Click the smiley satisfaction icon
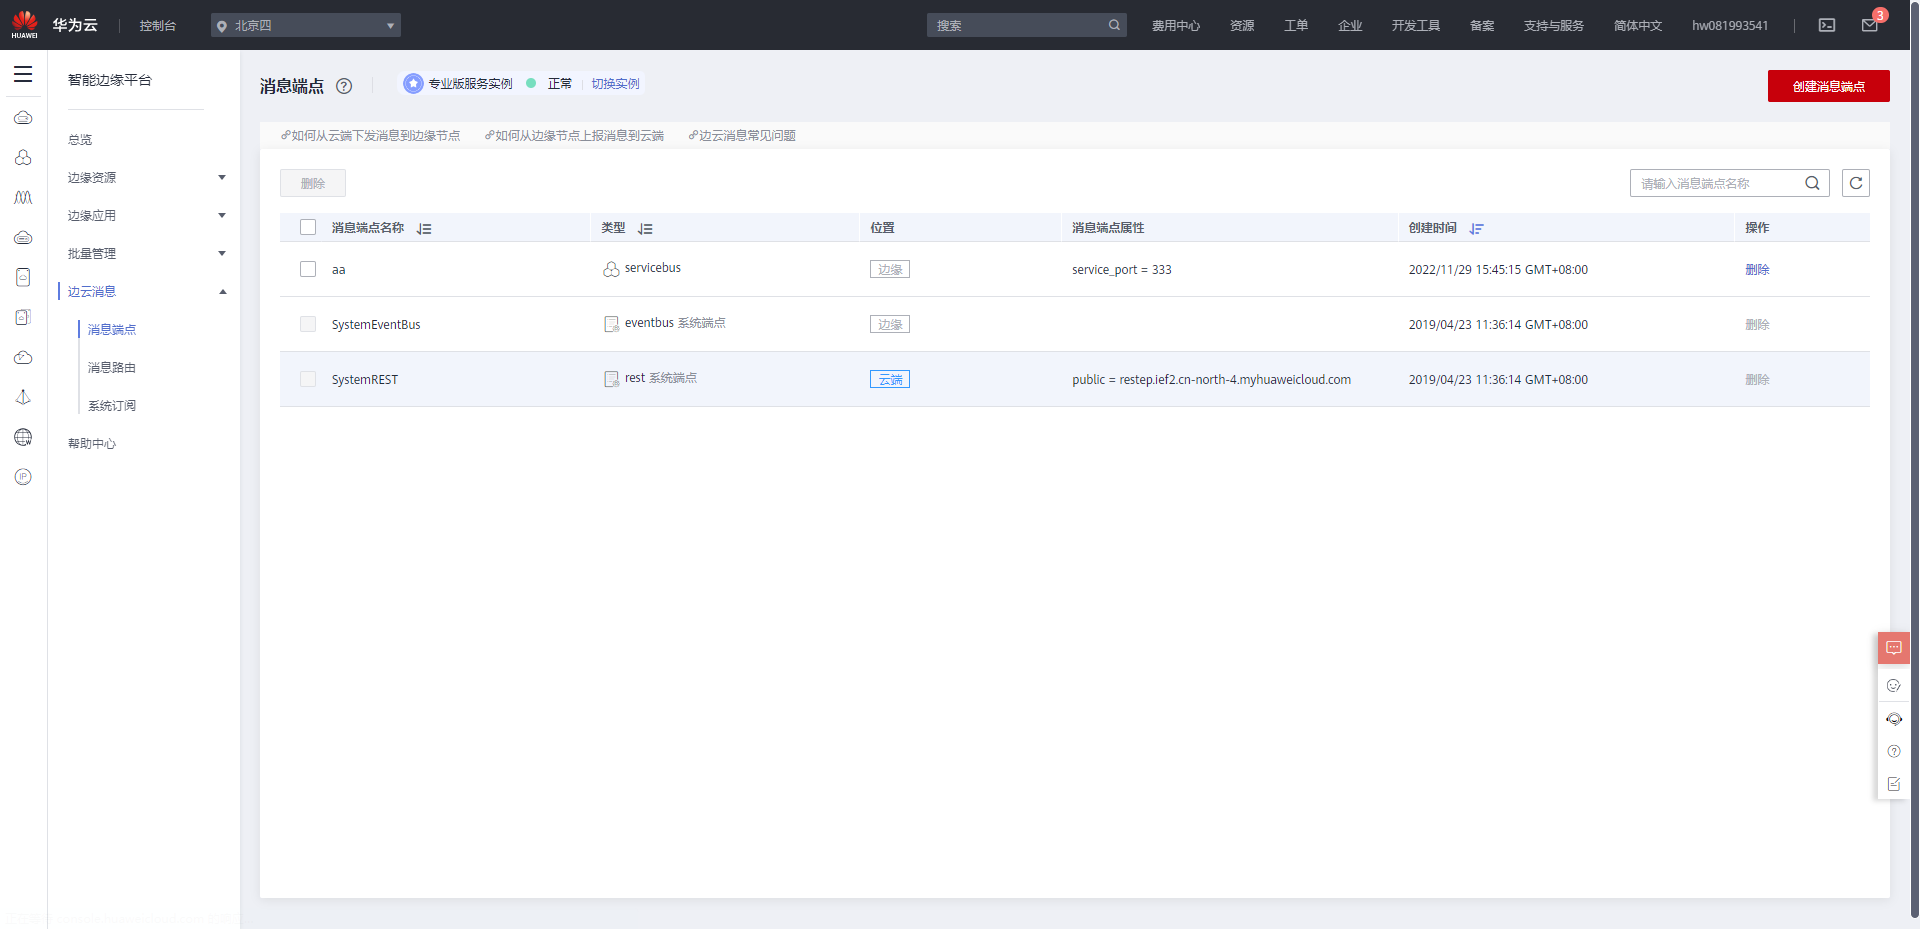 pos(1894,686)
